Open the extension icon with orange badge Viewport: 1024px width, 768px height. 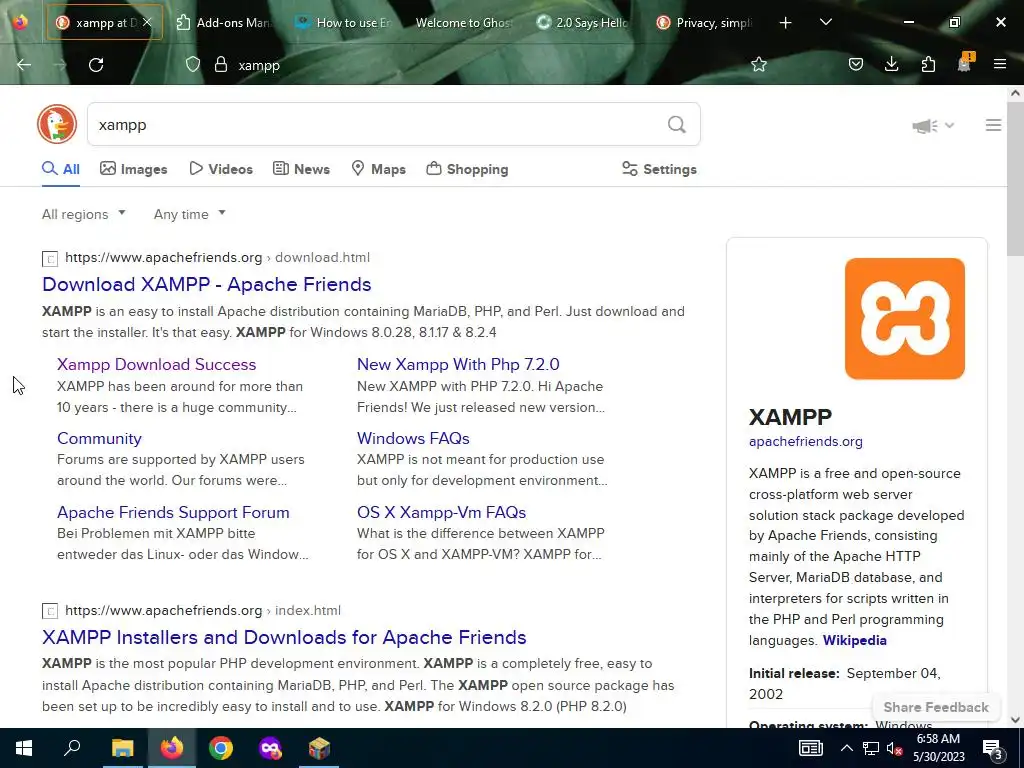(965, 63)
